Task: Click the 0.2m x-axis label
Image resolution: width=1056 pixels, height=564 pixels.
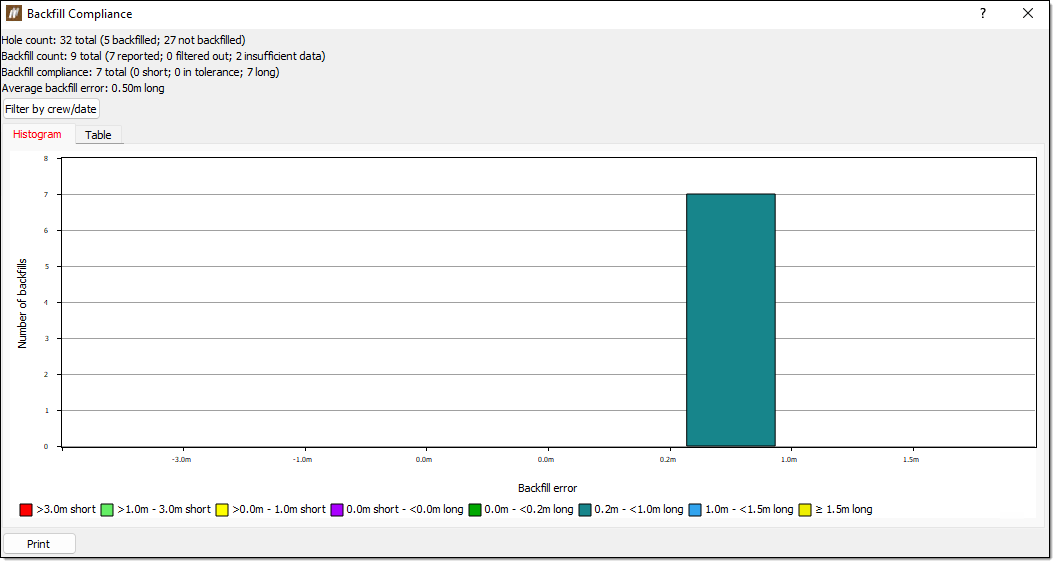Action: 668,460
